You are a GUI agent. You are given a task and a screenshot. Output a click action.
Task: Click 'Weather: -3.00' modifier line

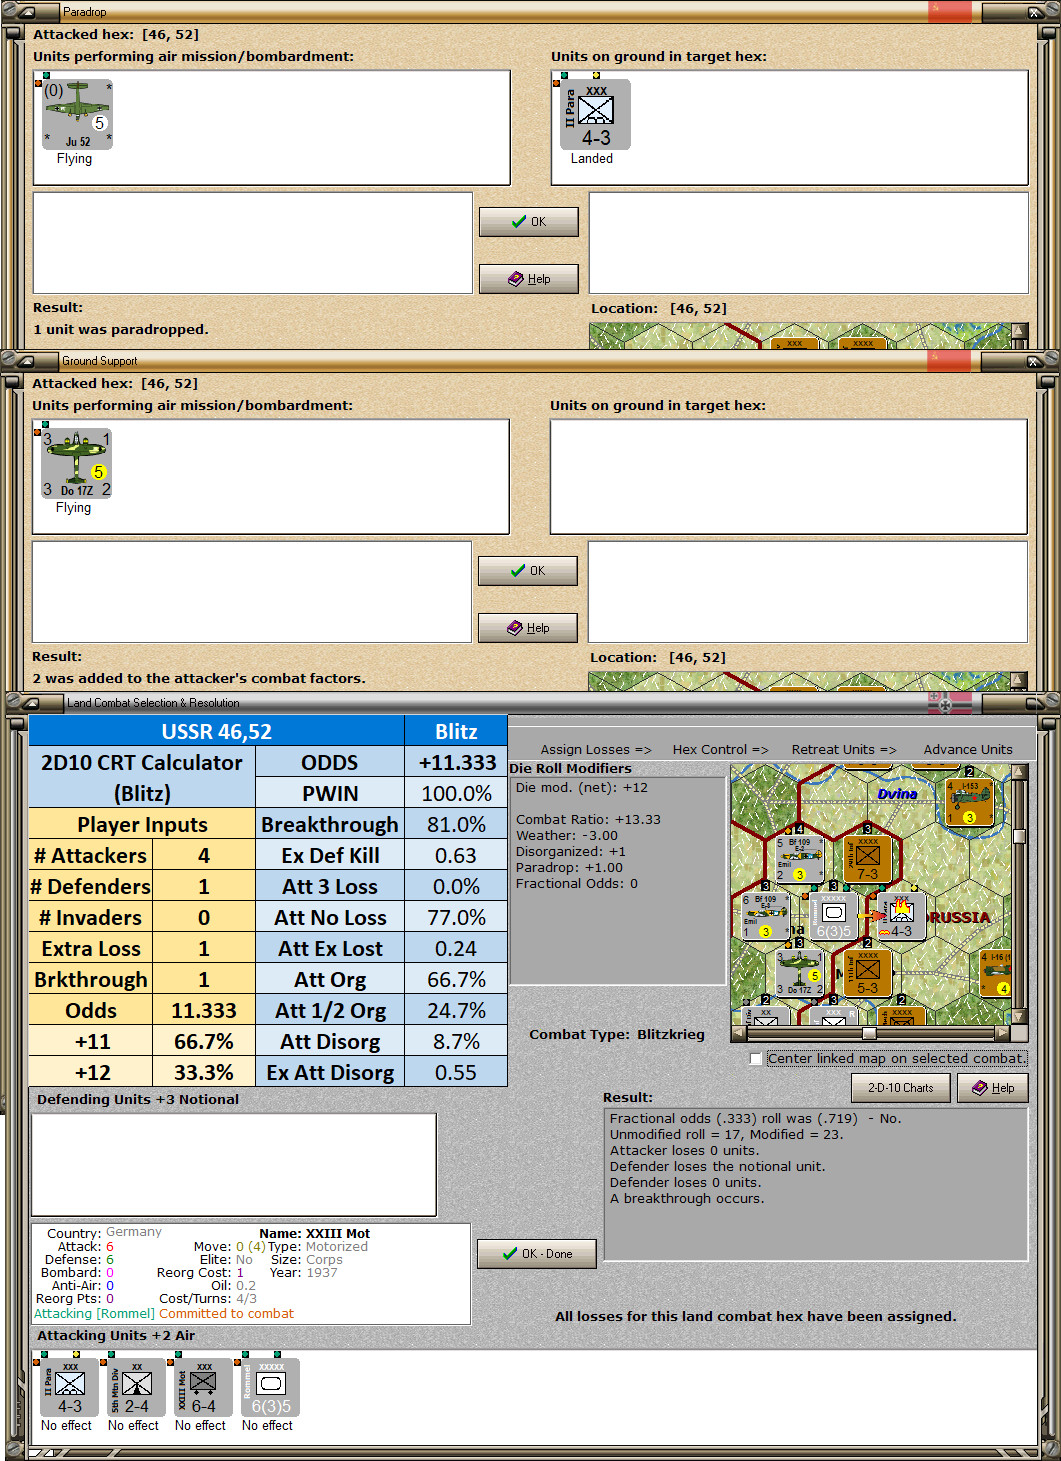(x=567, y=835)
